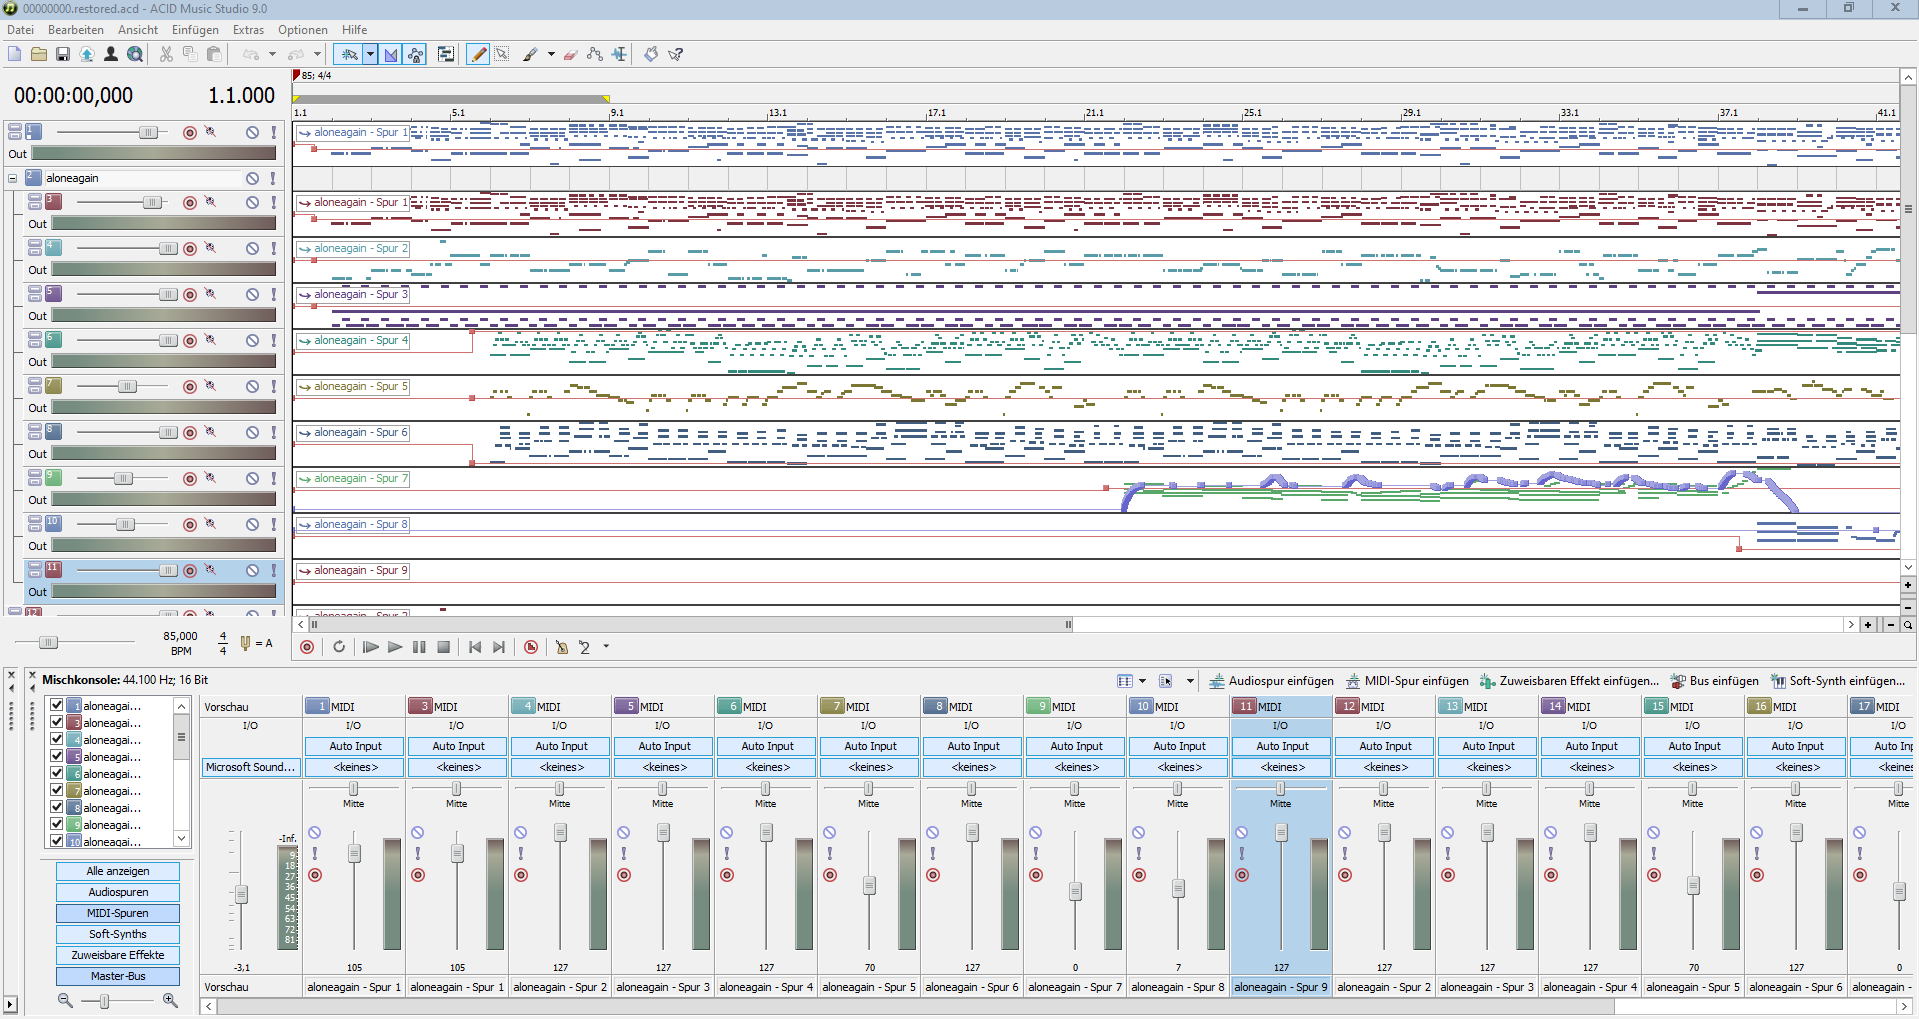Viewport: 1919px width, 1019px height.
Task: Click the Save project icon
Action: (x=62, y=55)
